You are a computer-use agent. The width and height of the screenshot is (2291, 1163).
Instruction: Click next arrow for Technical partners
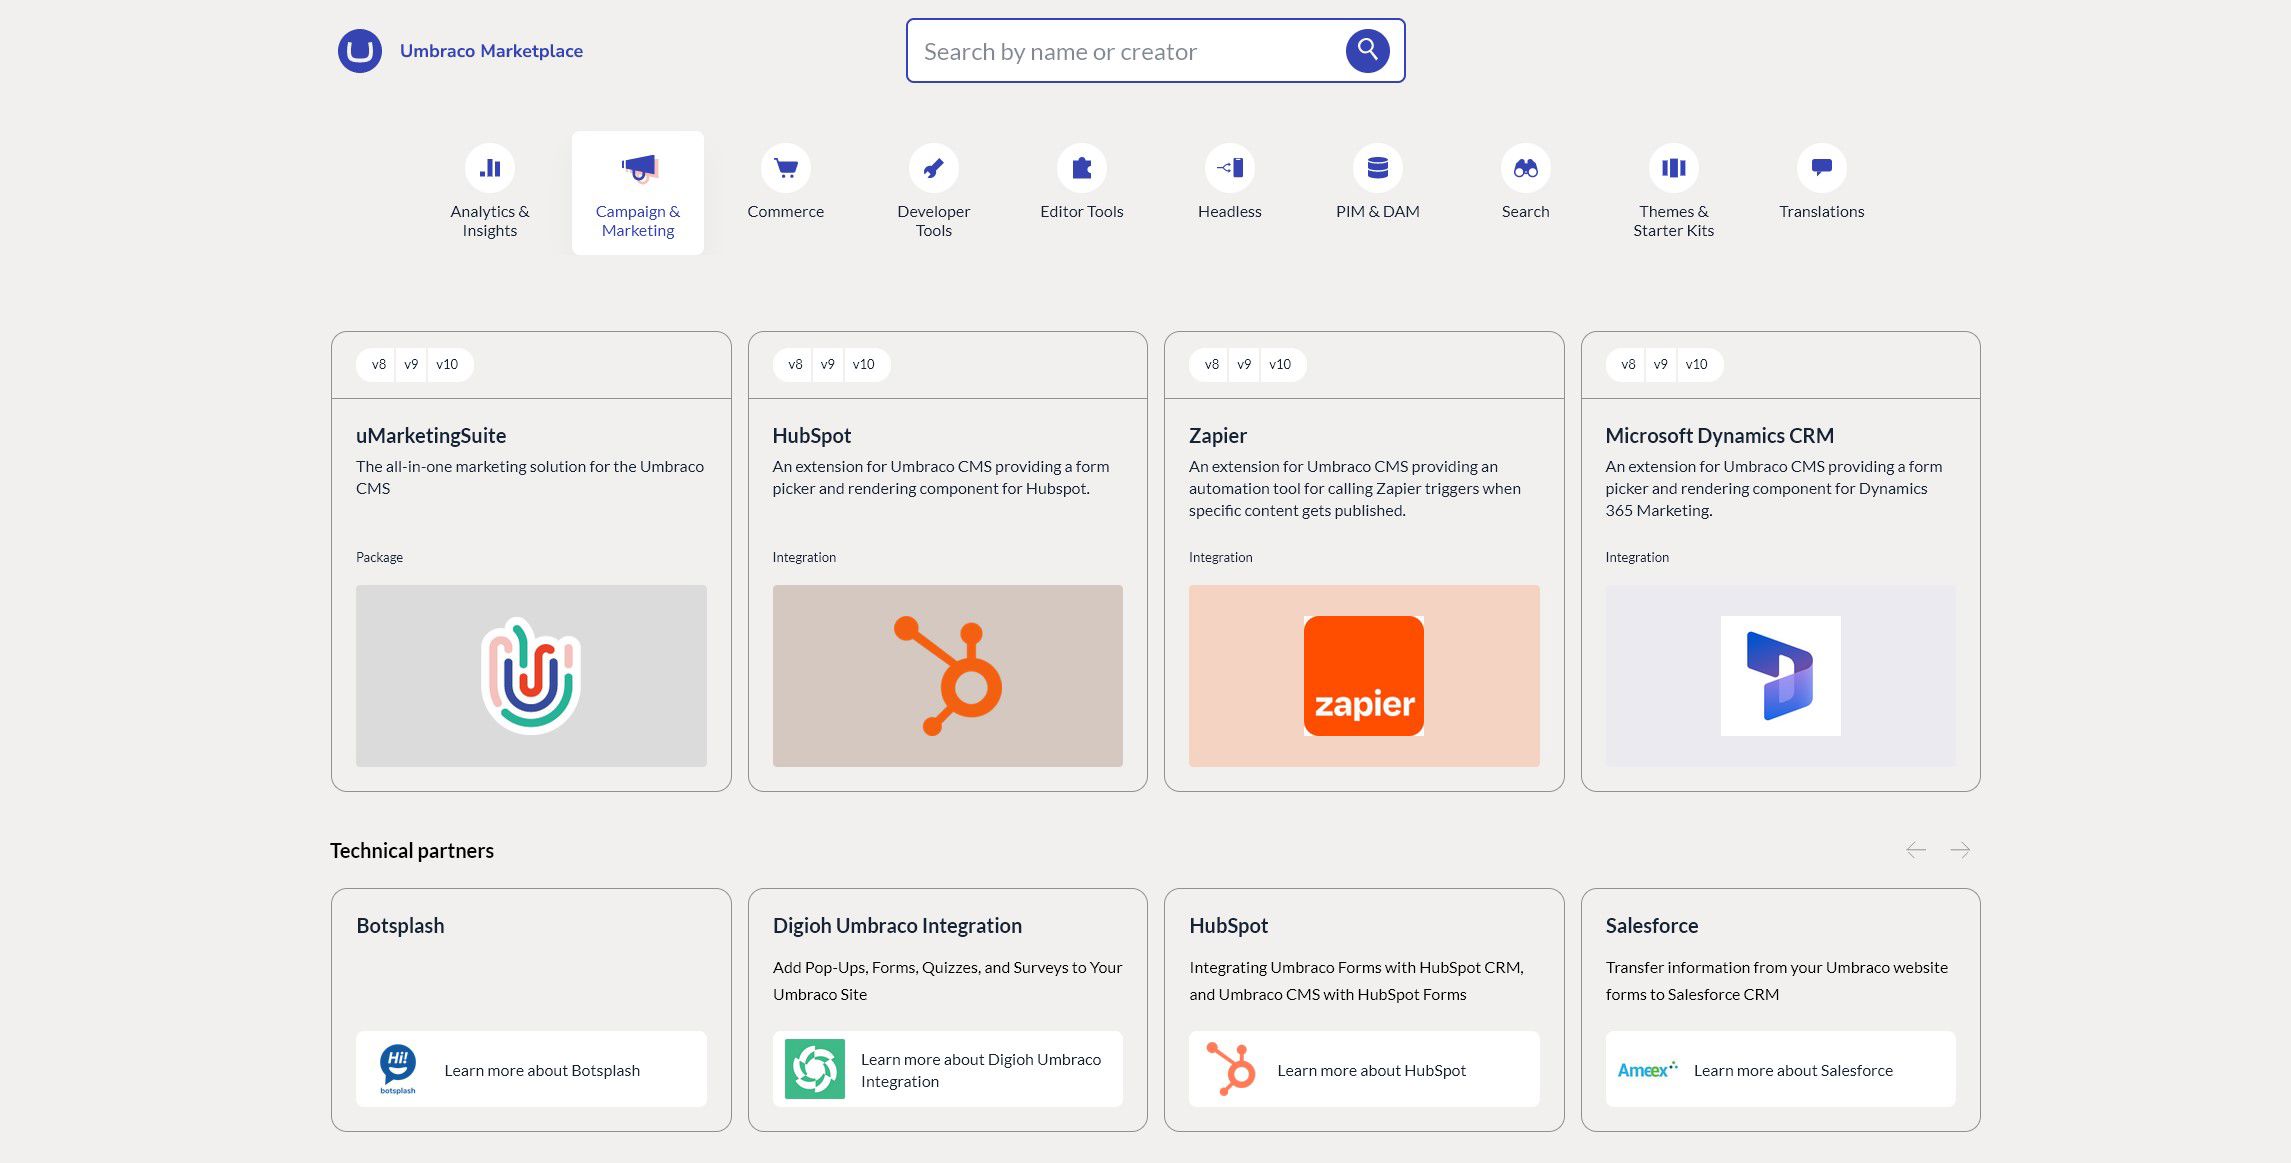click(1959, 849)
